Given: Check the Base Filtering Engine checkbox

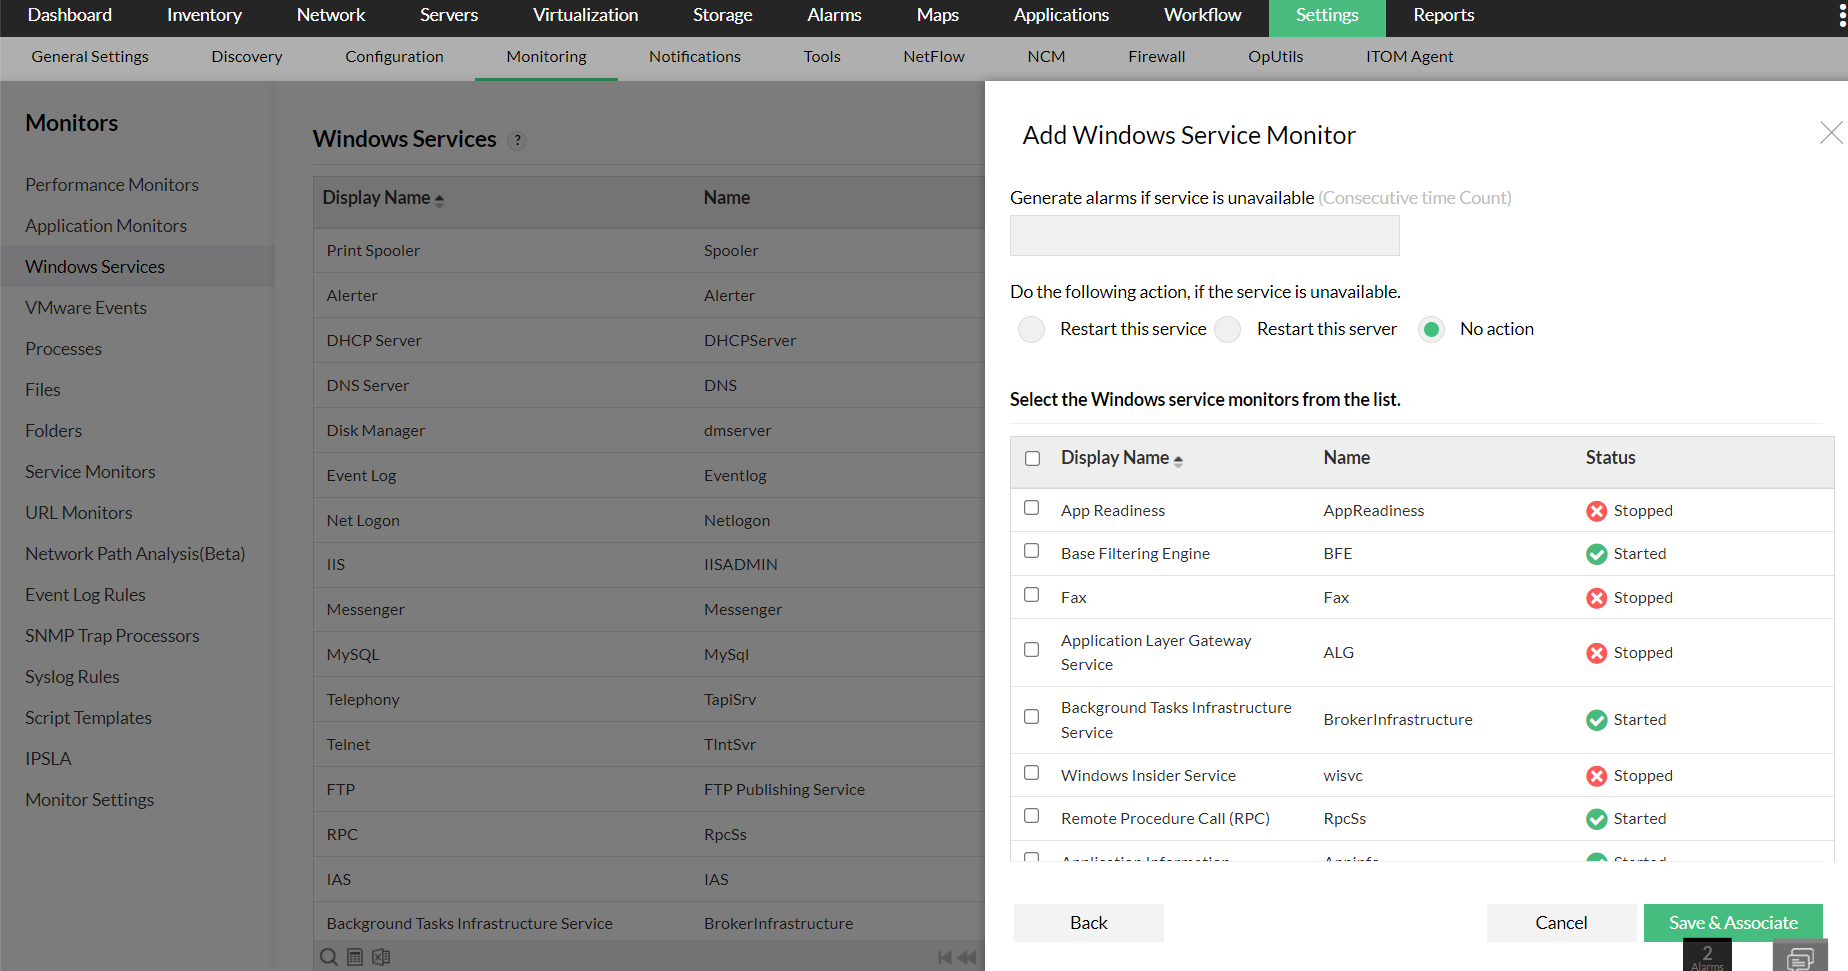Looking at the screenshot, I should (1032, 551).
